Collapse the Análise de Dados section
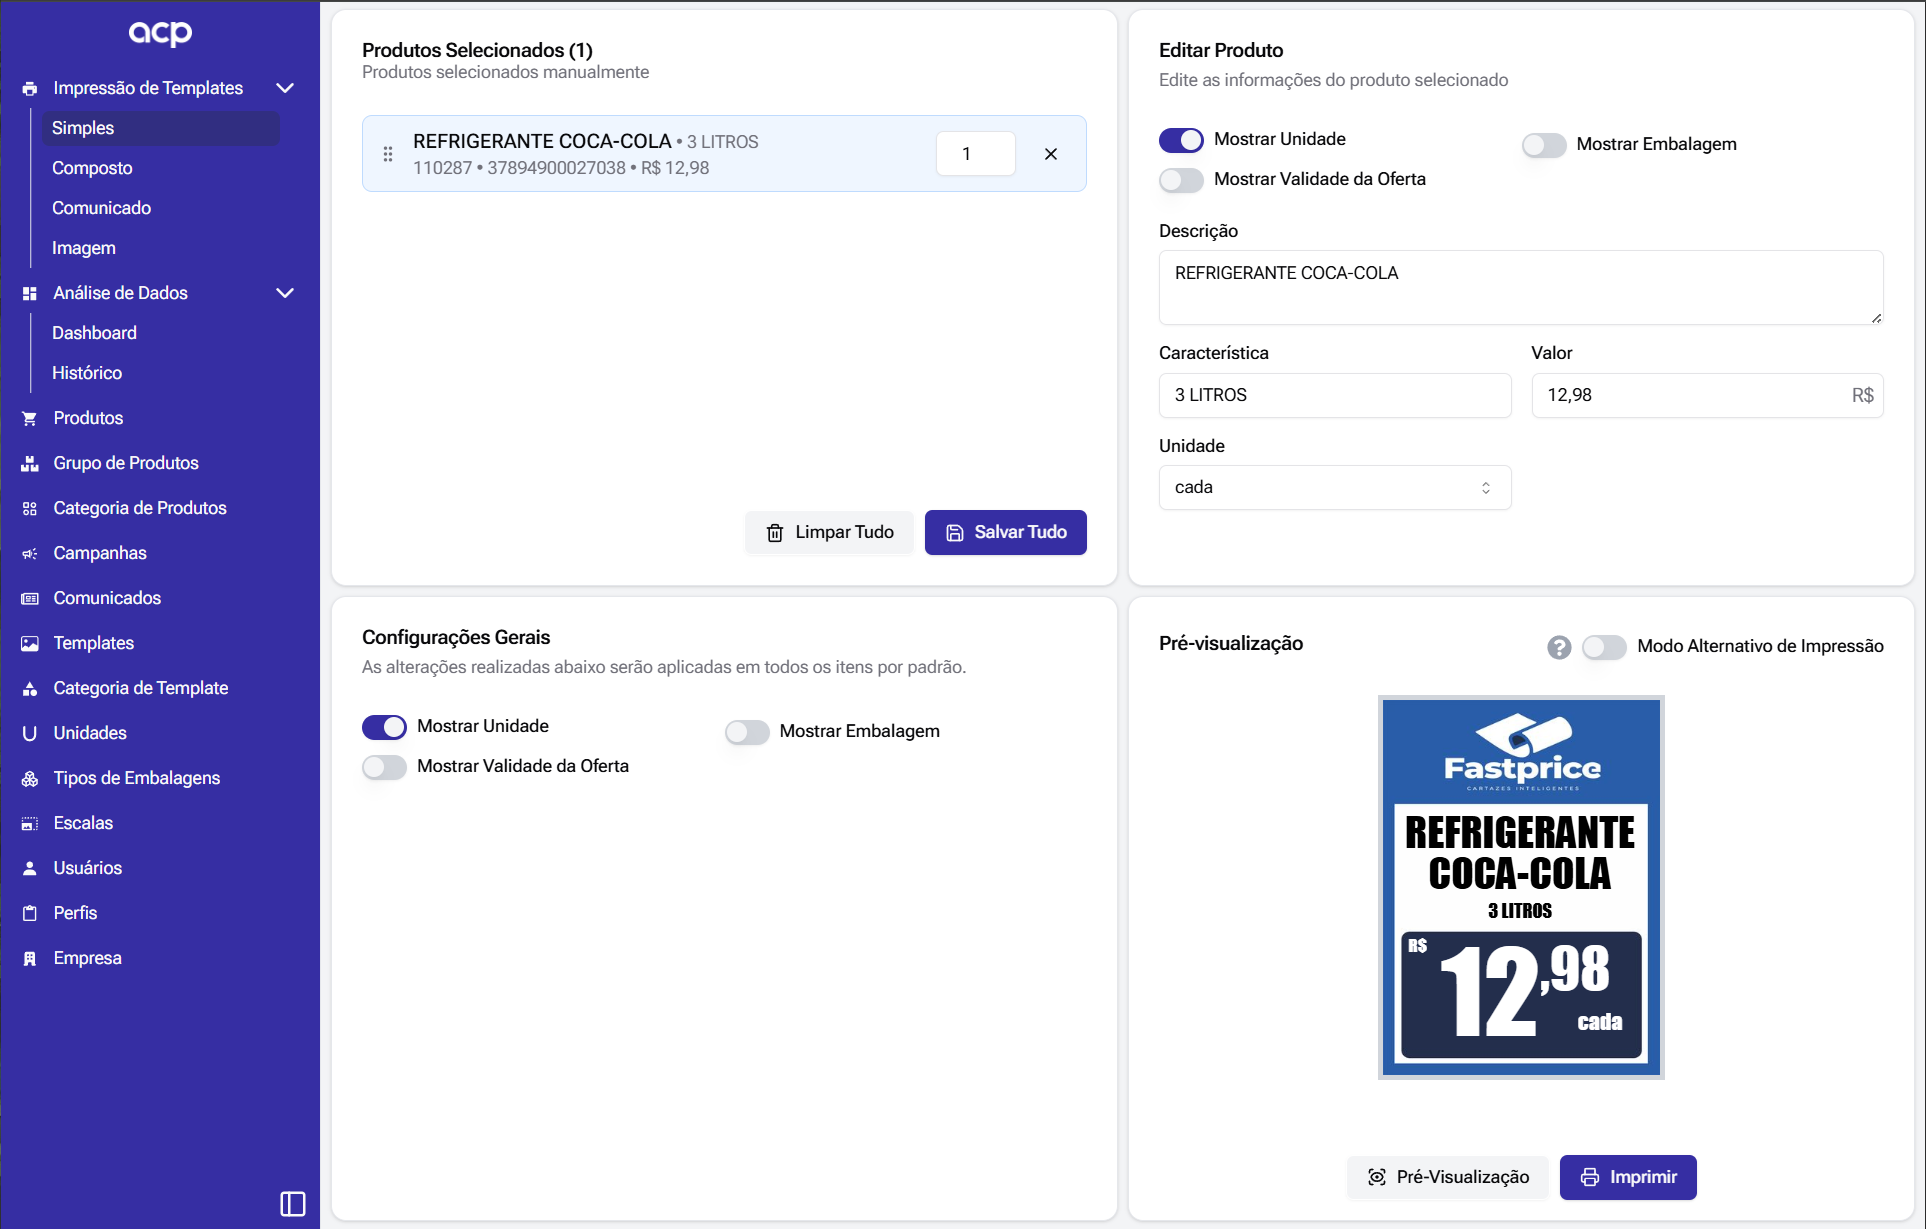The width and height of the screenshot is (1926, 1229). pos(285,293)
